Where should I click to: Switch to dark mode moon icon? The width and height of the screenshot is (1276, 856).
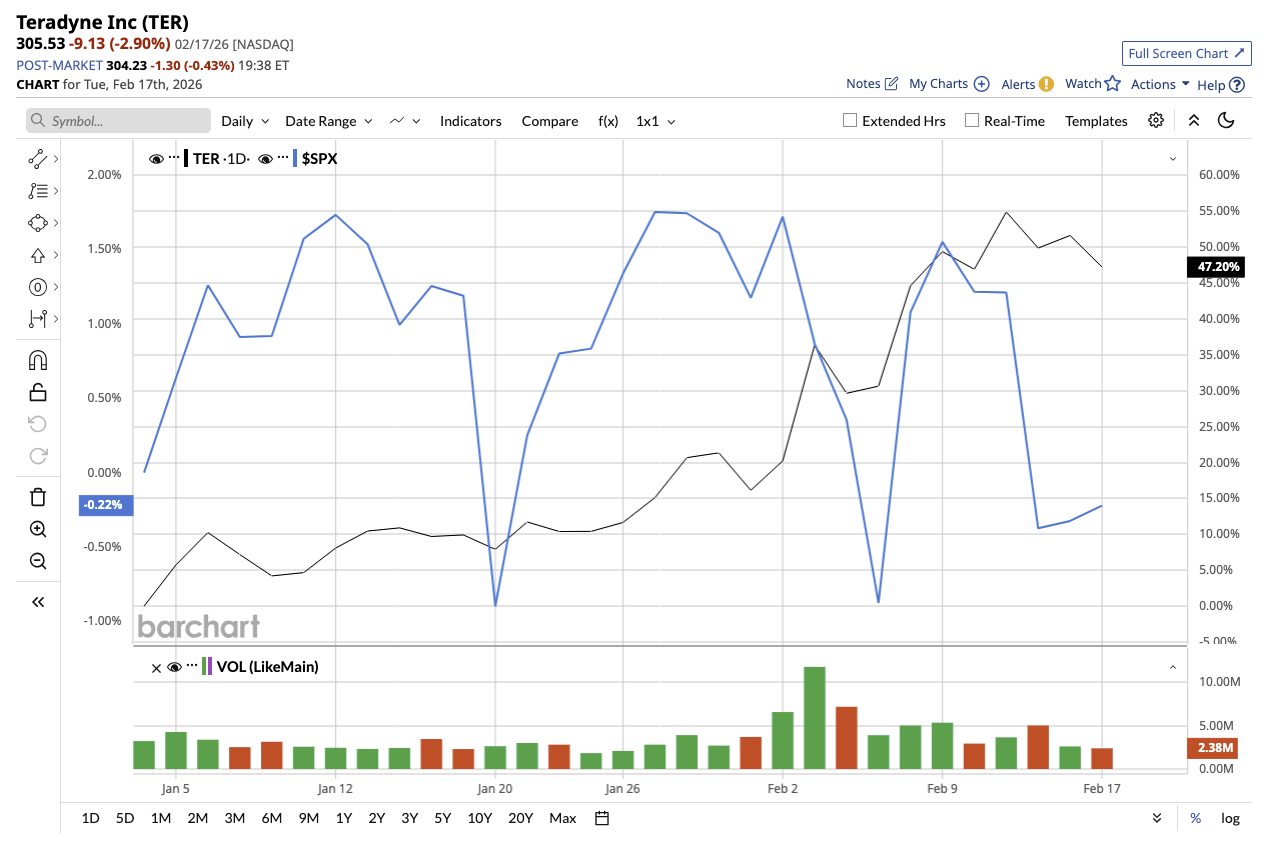1227,120
